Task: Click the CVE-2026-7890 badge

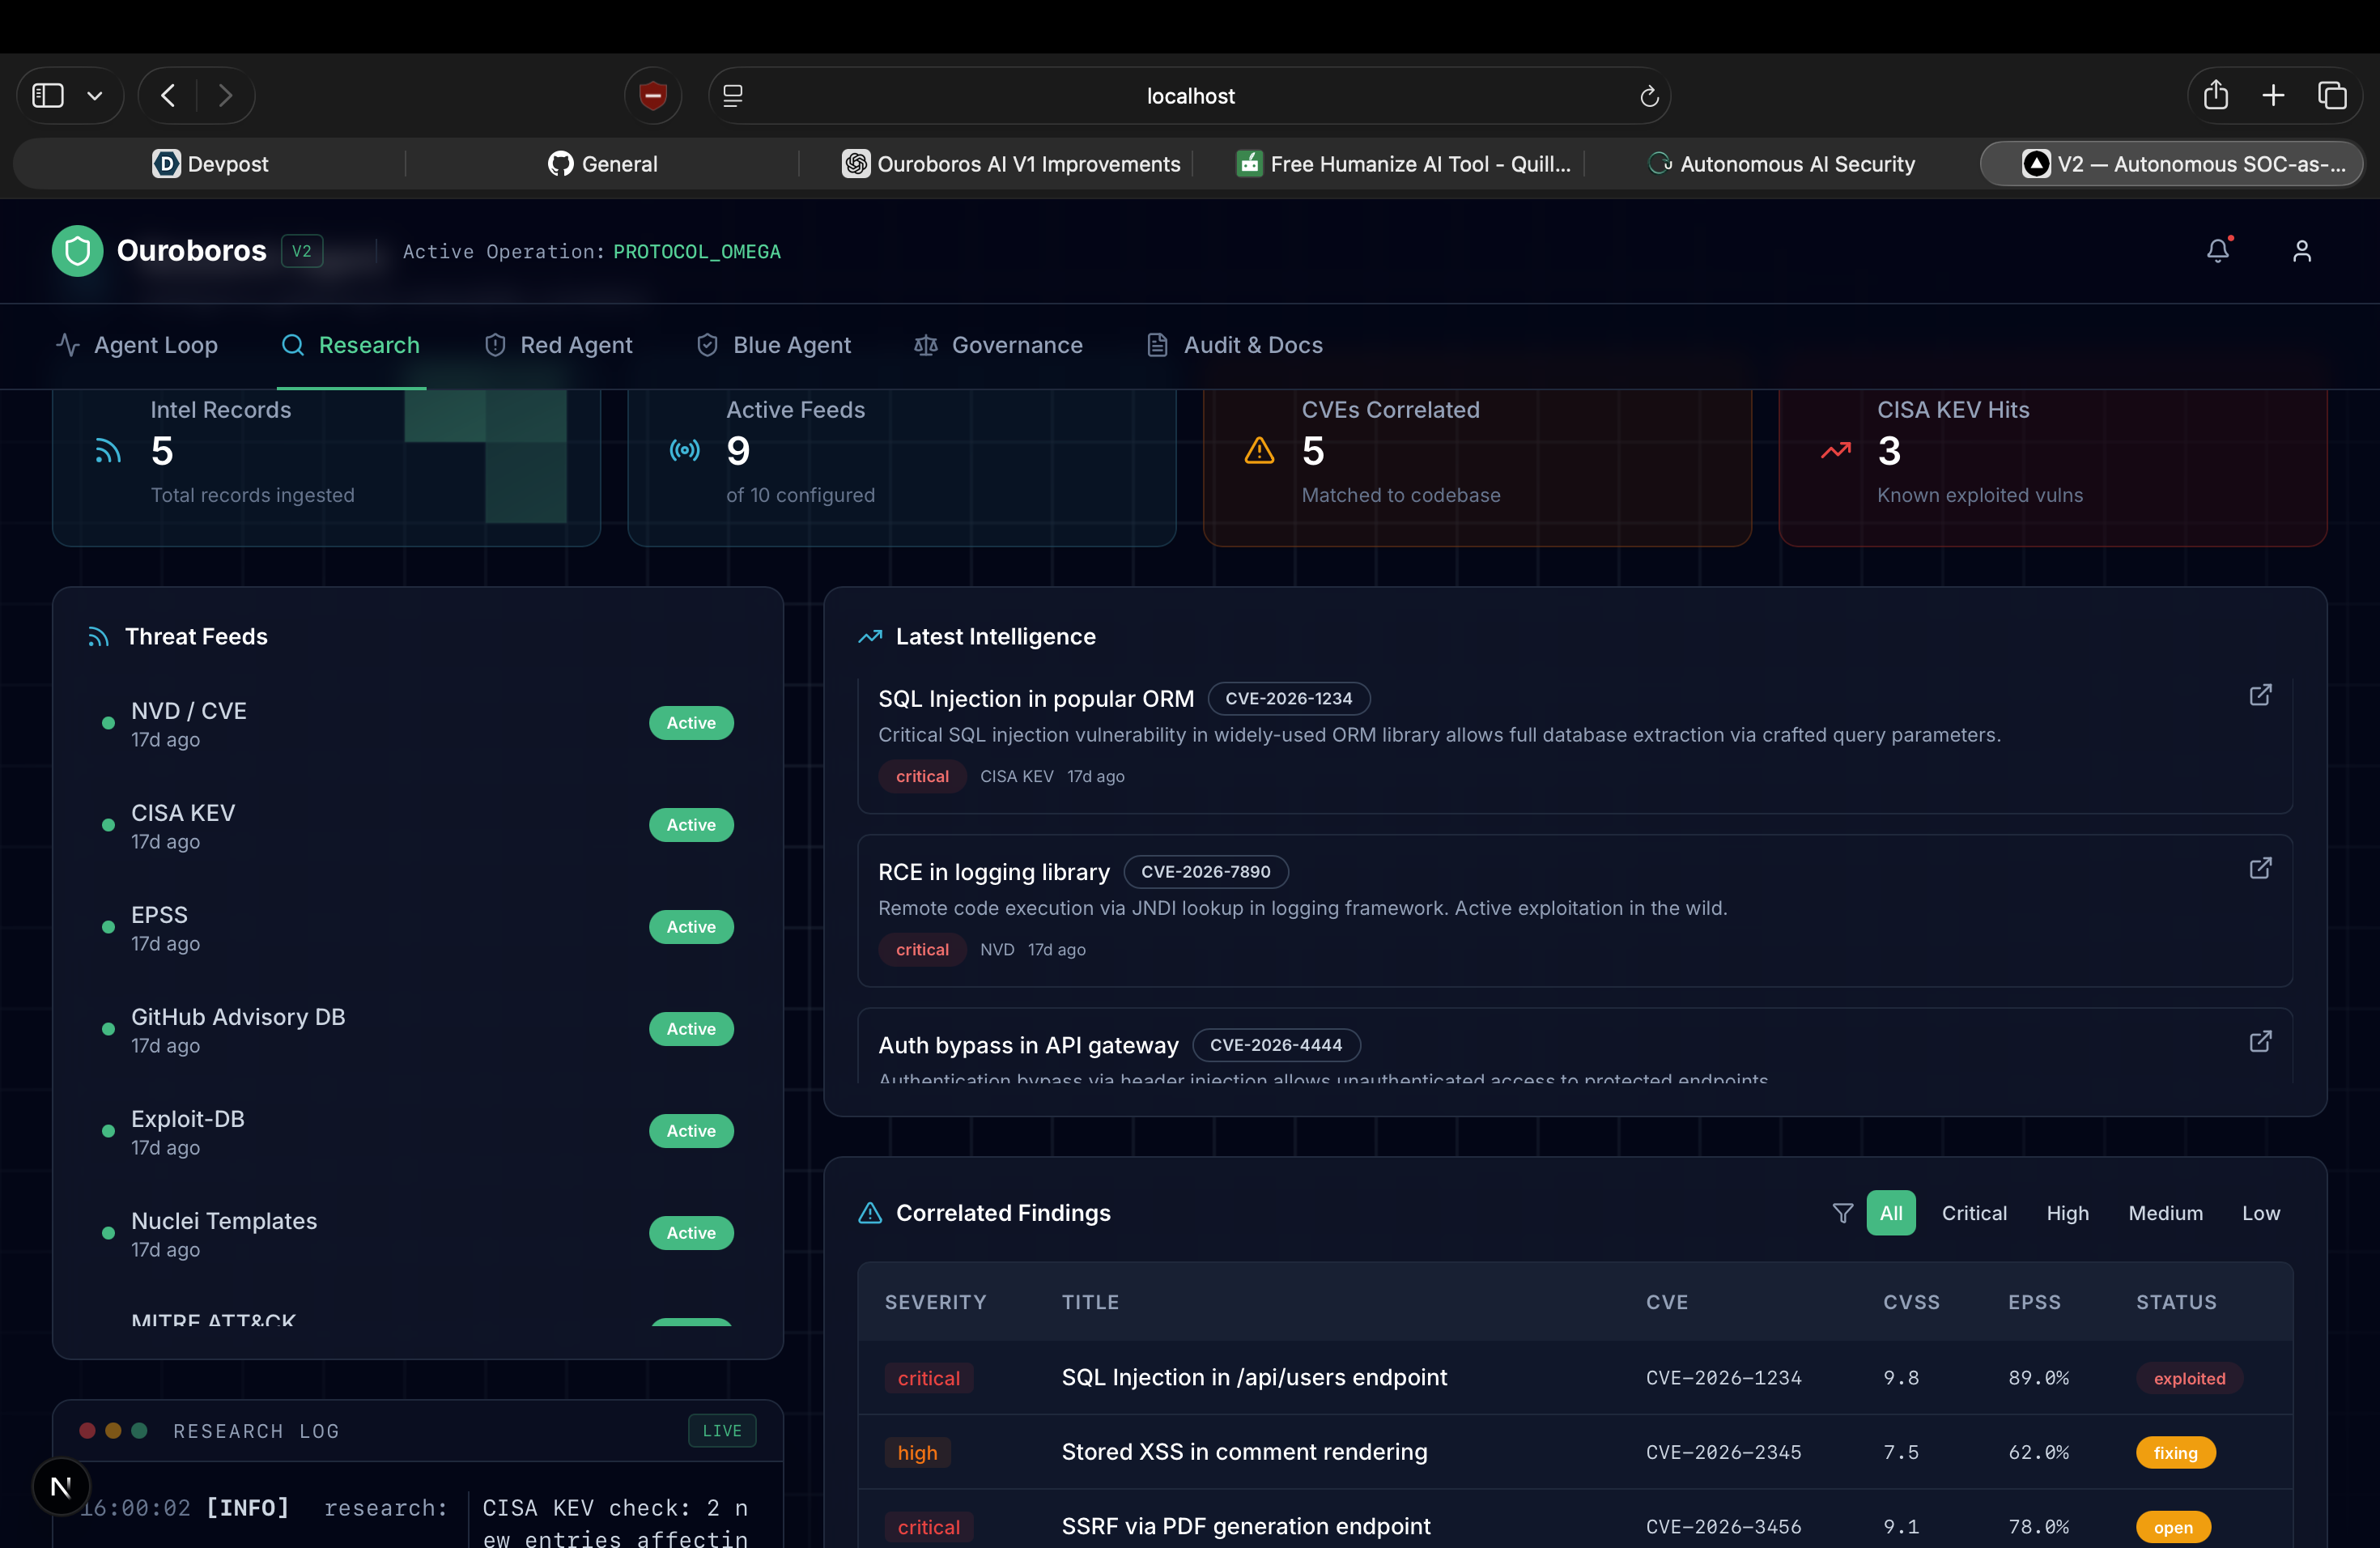Action: 1205,872
